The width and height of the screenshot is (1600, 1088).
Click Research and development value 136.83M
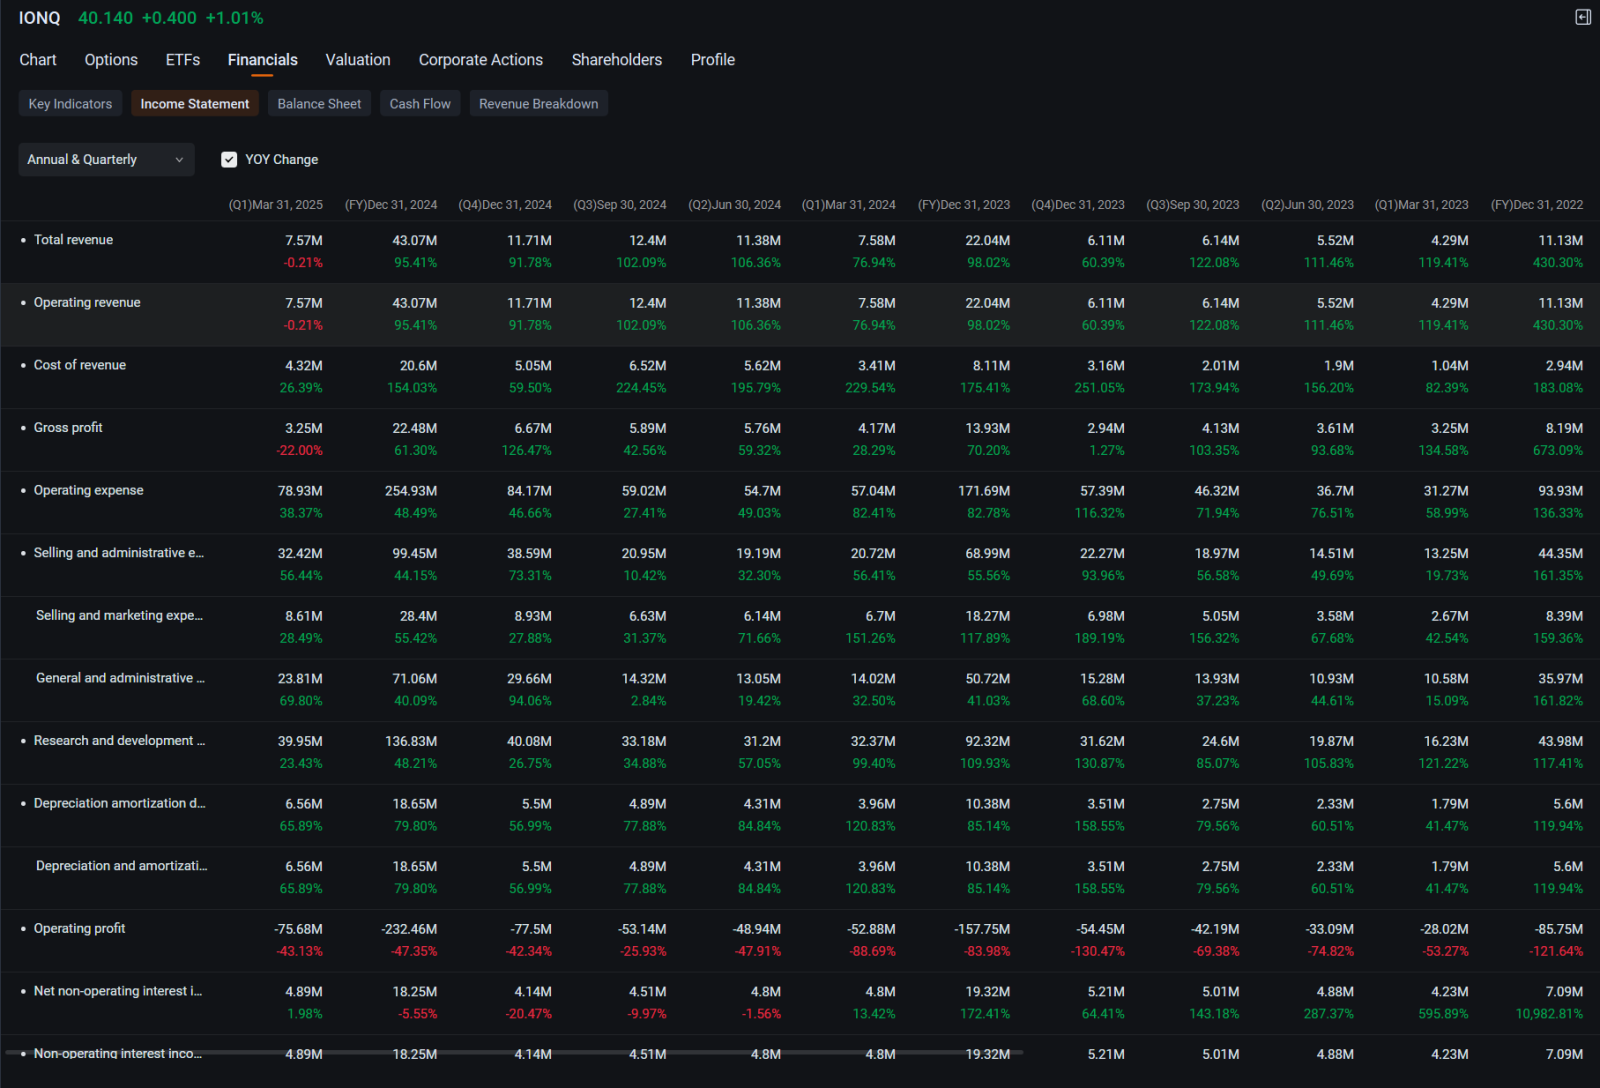[411, 741]
